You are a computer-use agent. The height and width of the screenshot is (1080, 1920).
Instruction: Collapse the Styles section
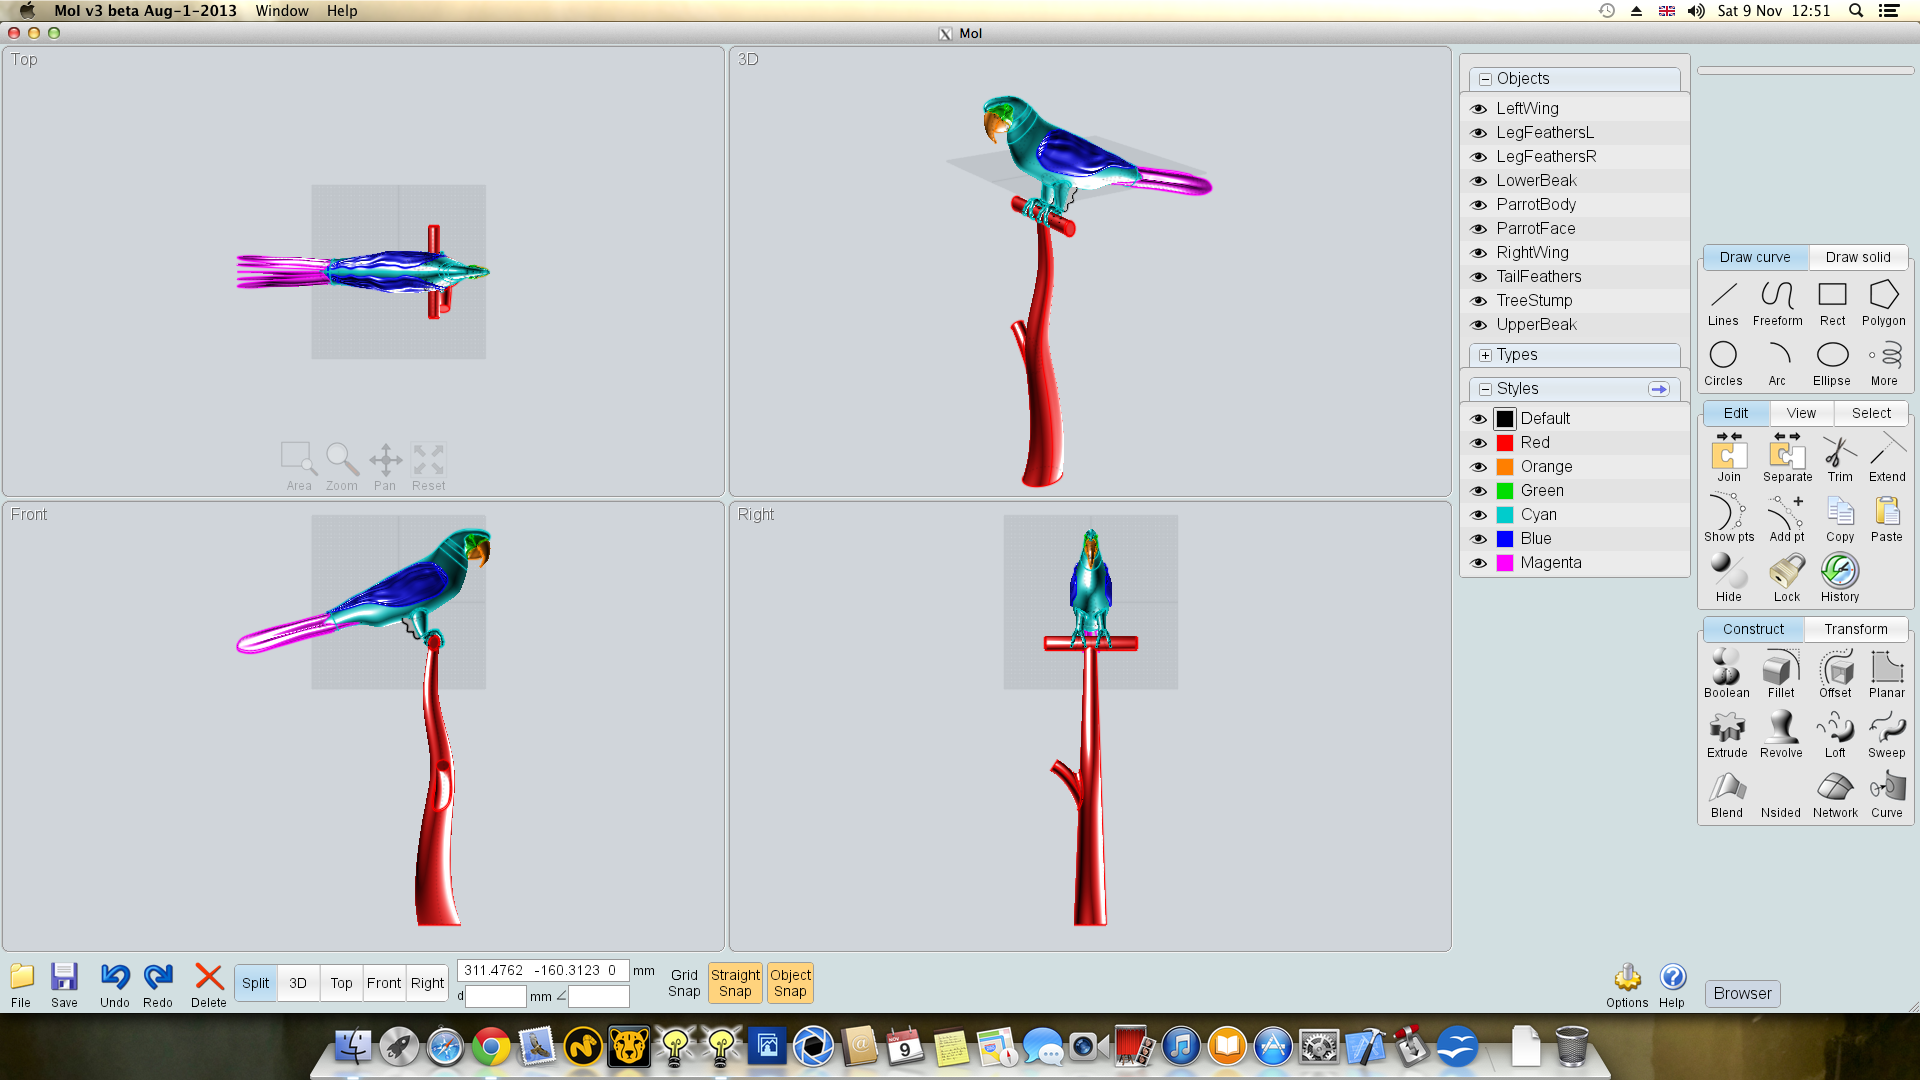(x=1486, y=389)
